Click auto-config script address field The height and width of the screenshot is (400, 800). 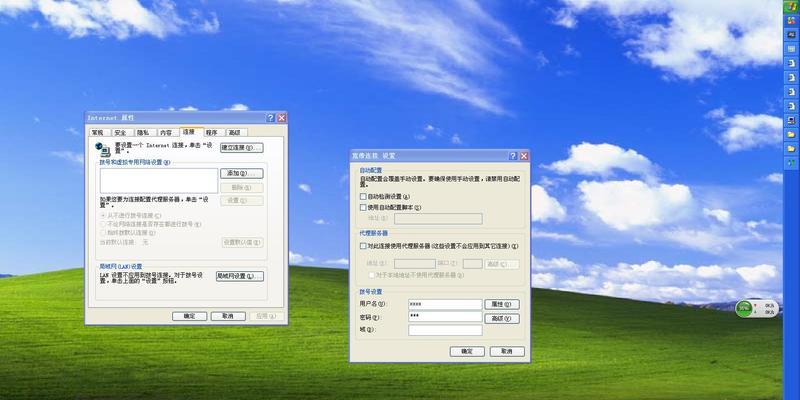tap(438, 219)
